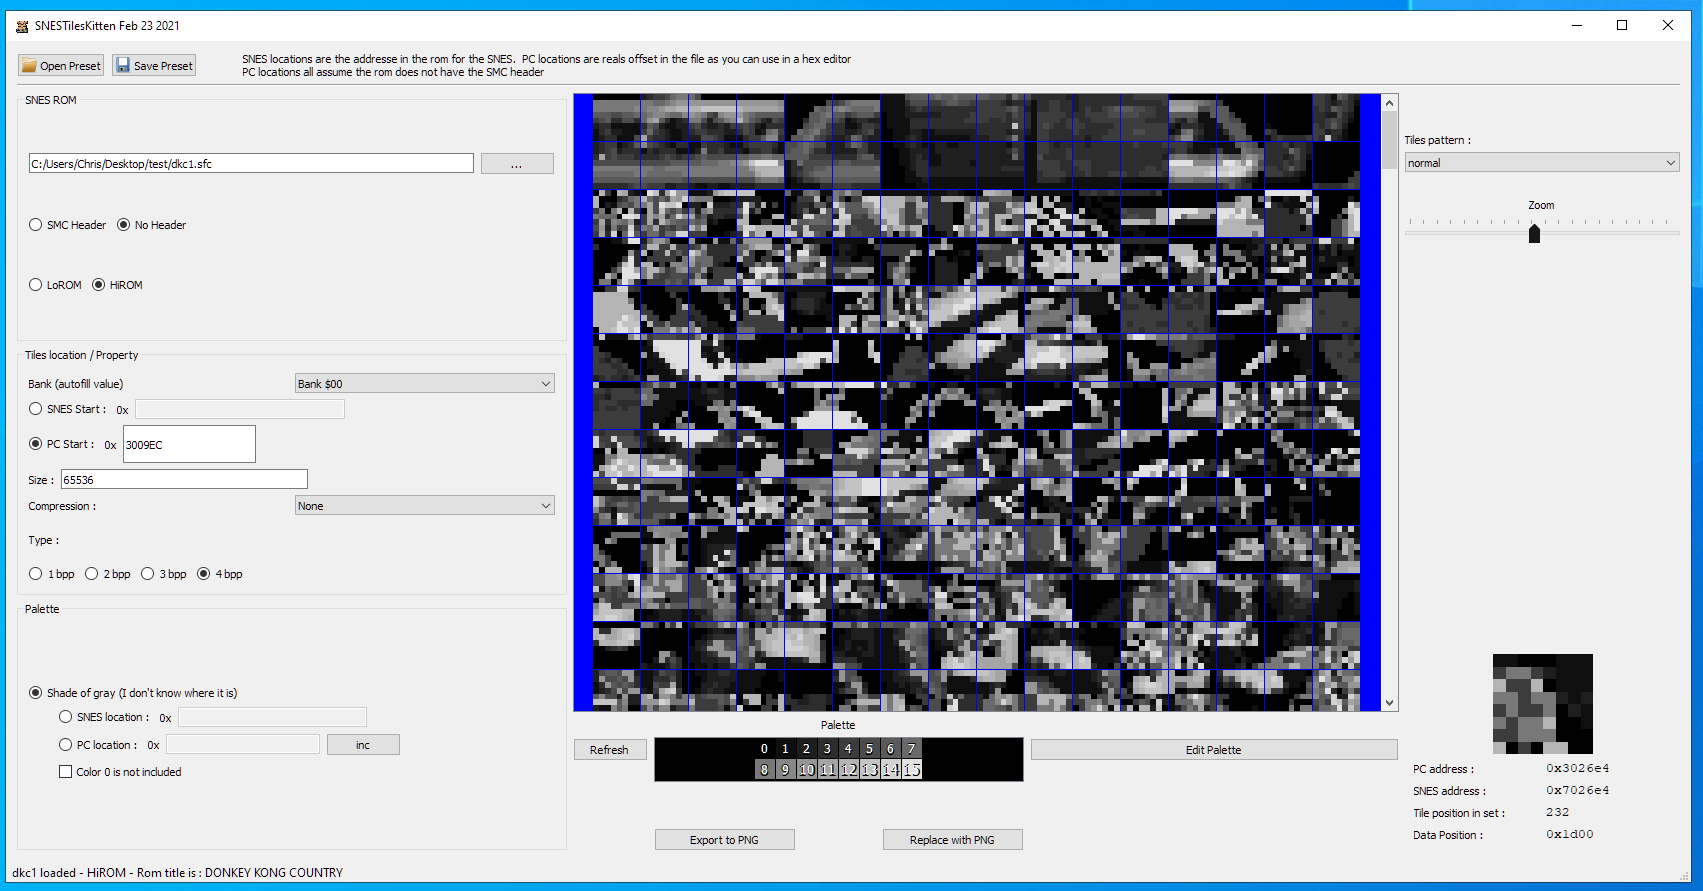1703x891 pixels.
Task: Choose the 2 bpp tile type
Action: pos(92,574)
